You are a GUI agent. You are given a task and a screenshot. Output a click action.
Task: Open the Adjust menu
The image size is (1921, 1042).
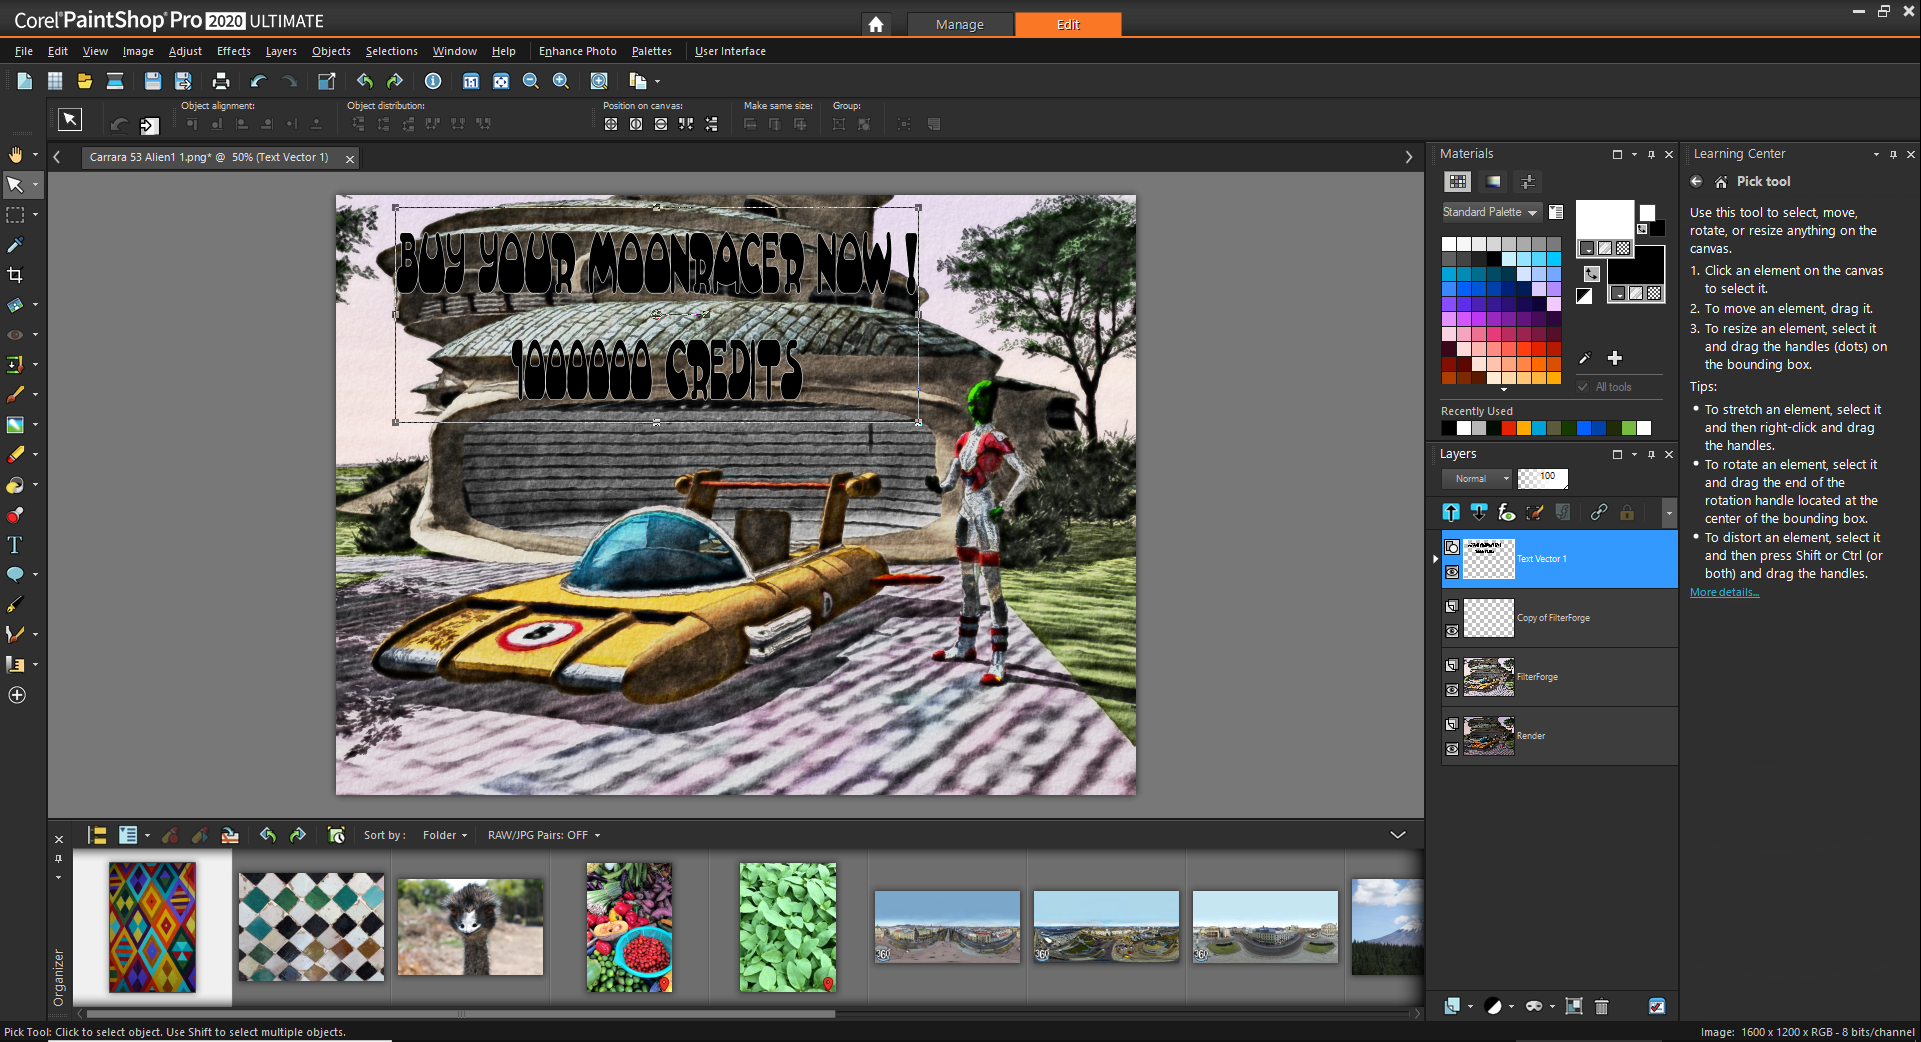point(185,51)
